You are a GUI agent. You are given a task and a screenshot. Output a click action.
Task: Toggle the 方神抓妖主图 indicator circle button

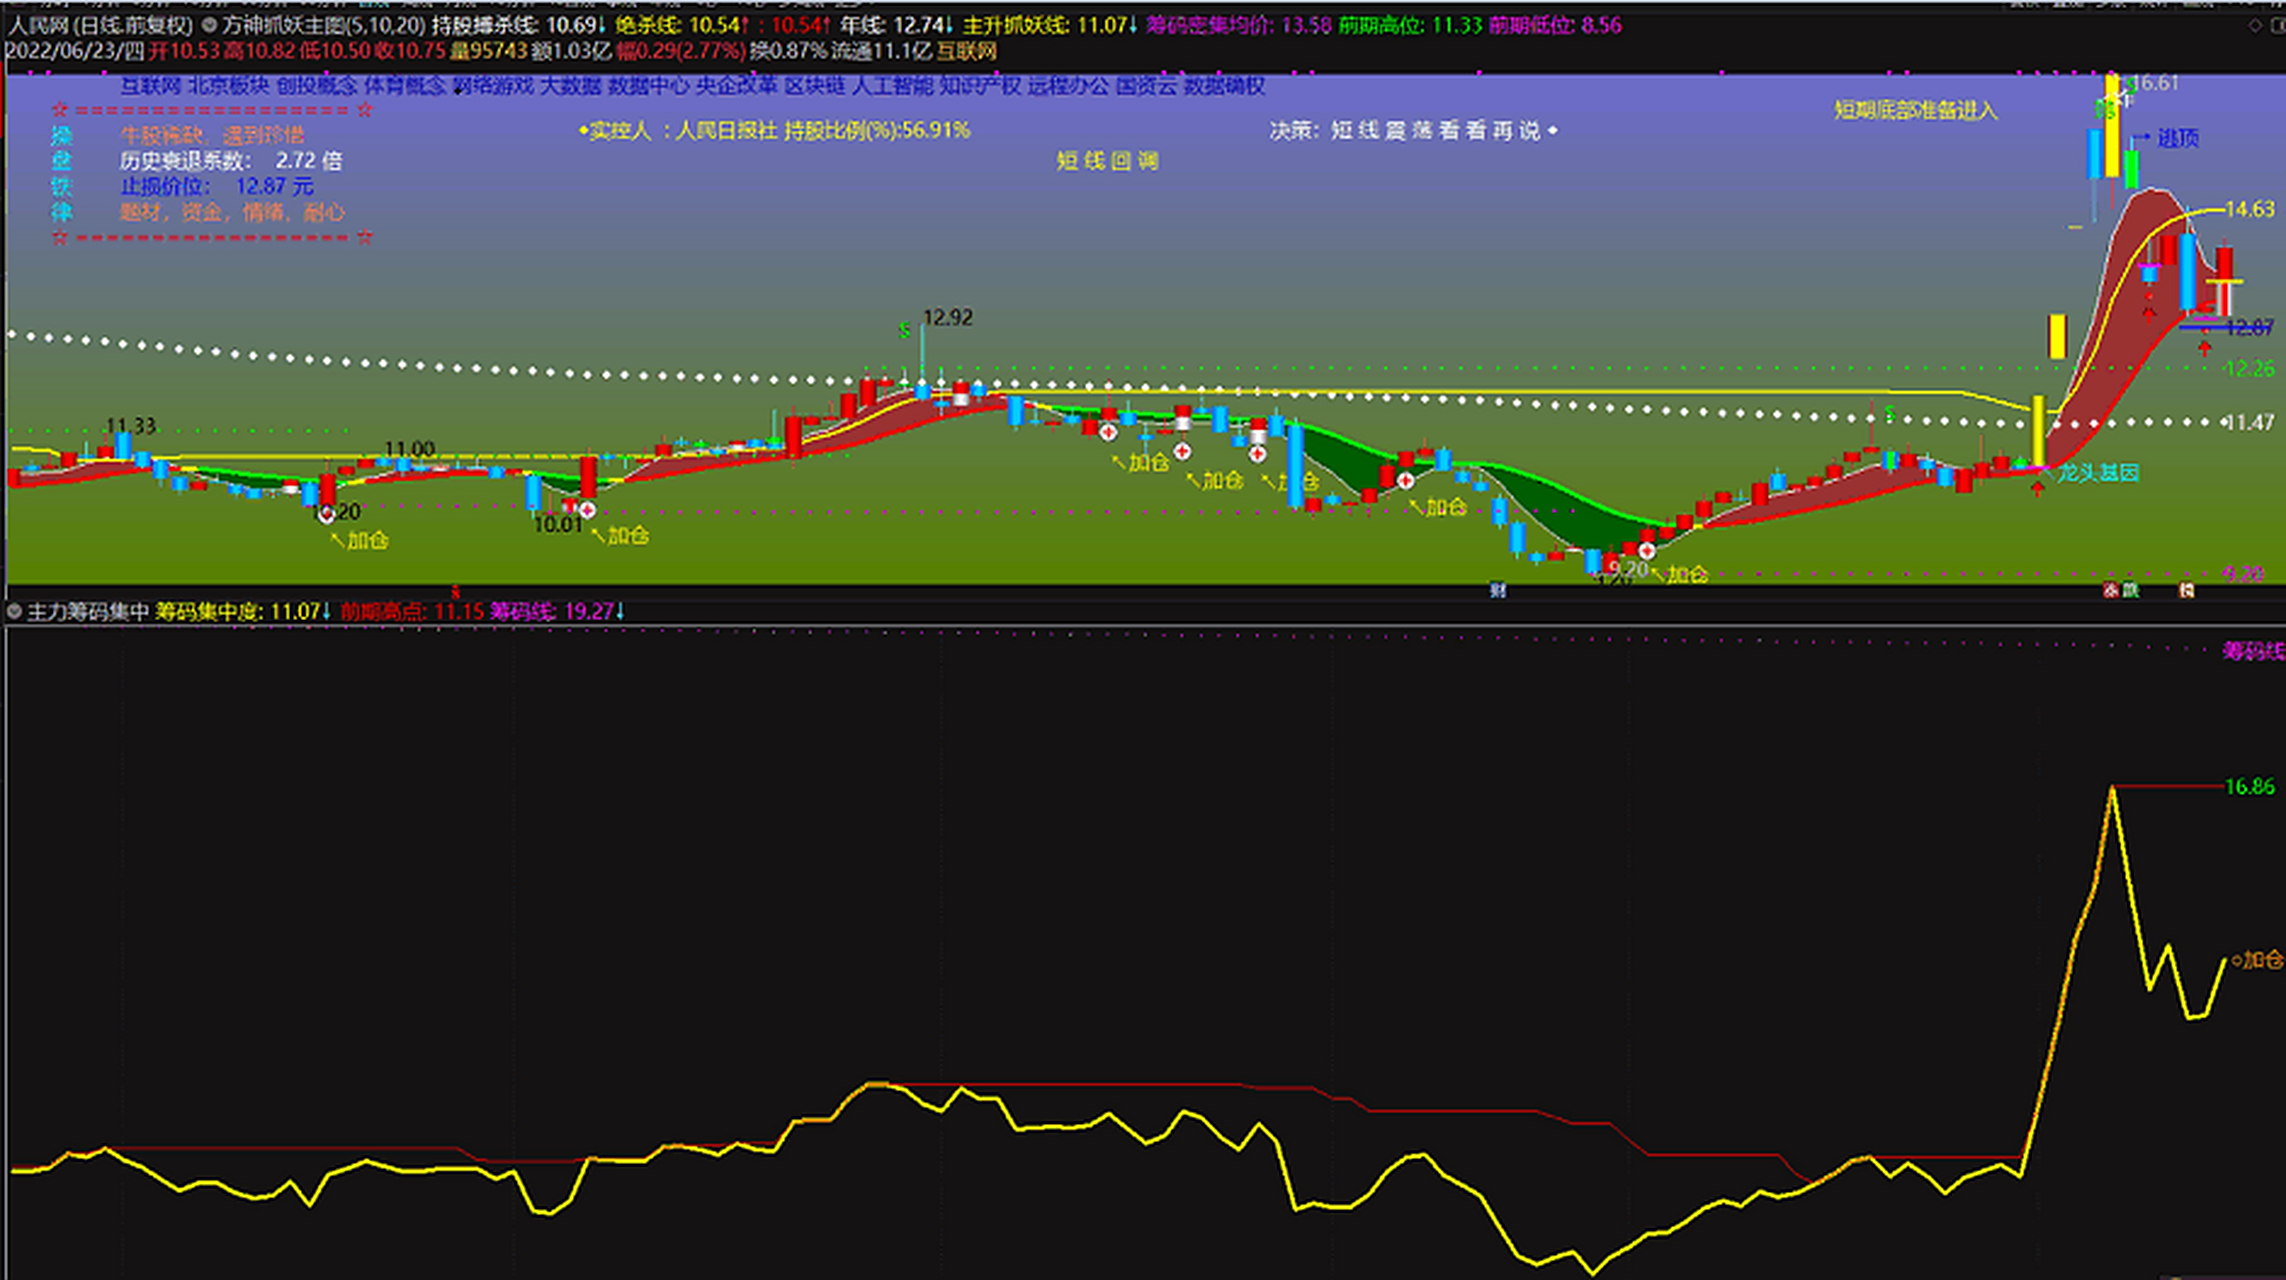pos(210,25)
